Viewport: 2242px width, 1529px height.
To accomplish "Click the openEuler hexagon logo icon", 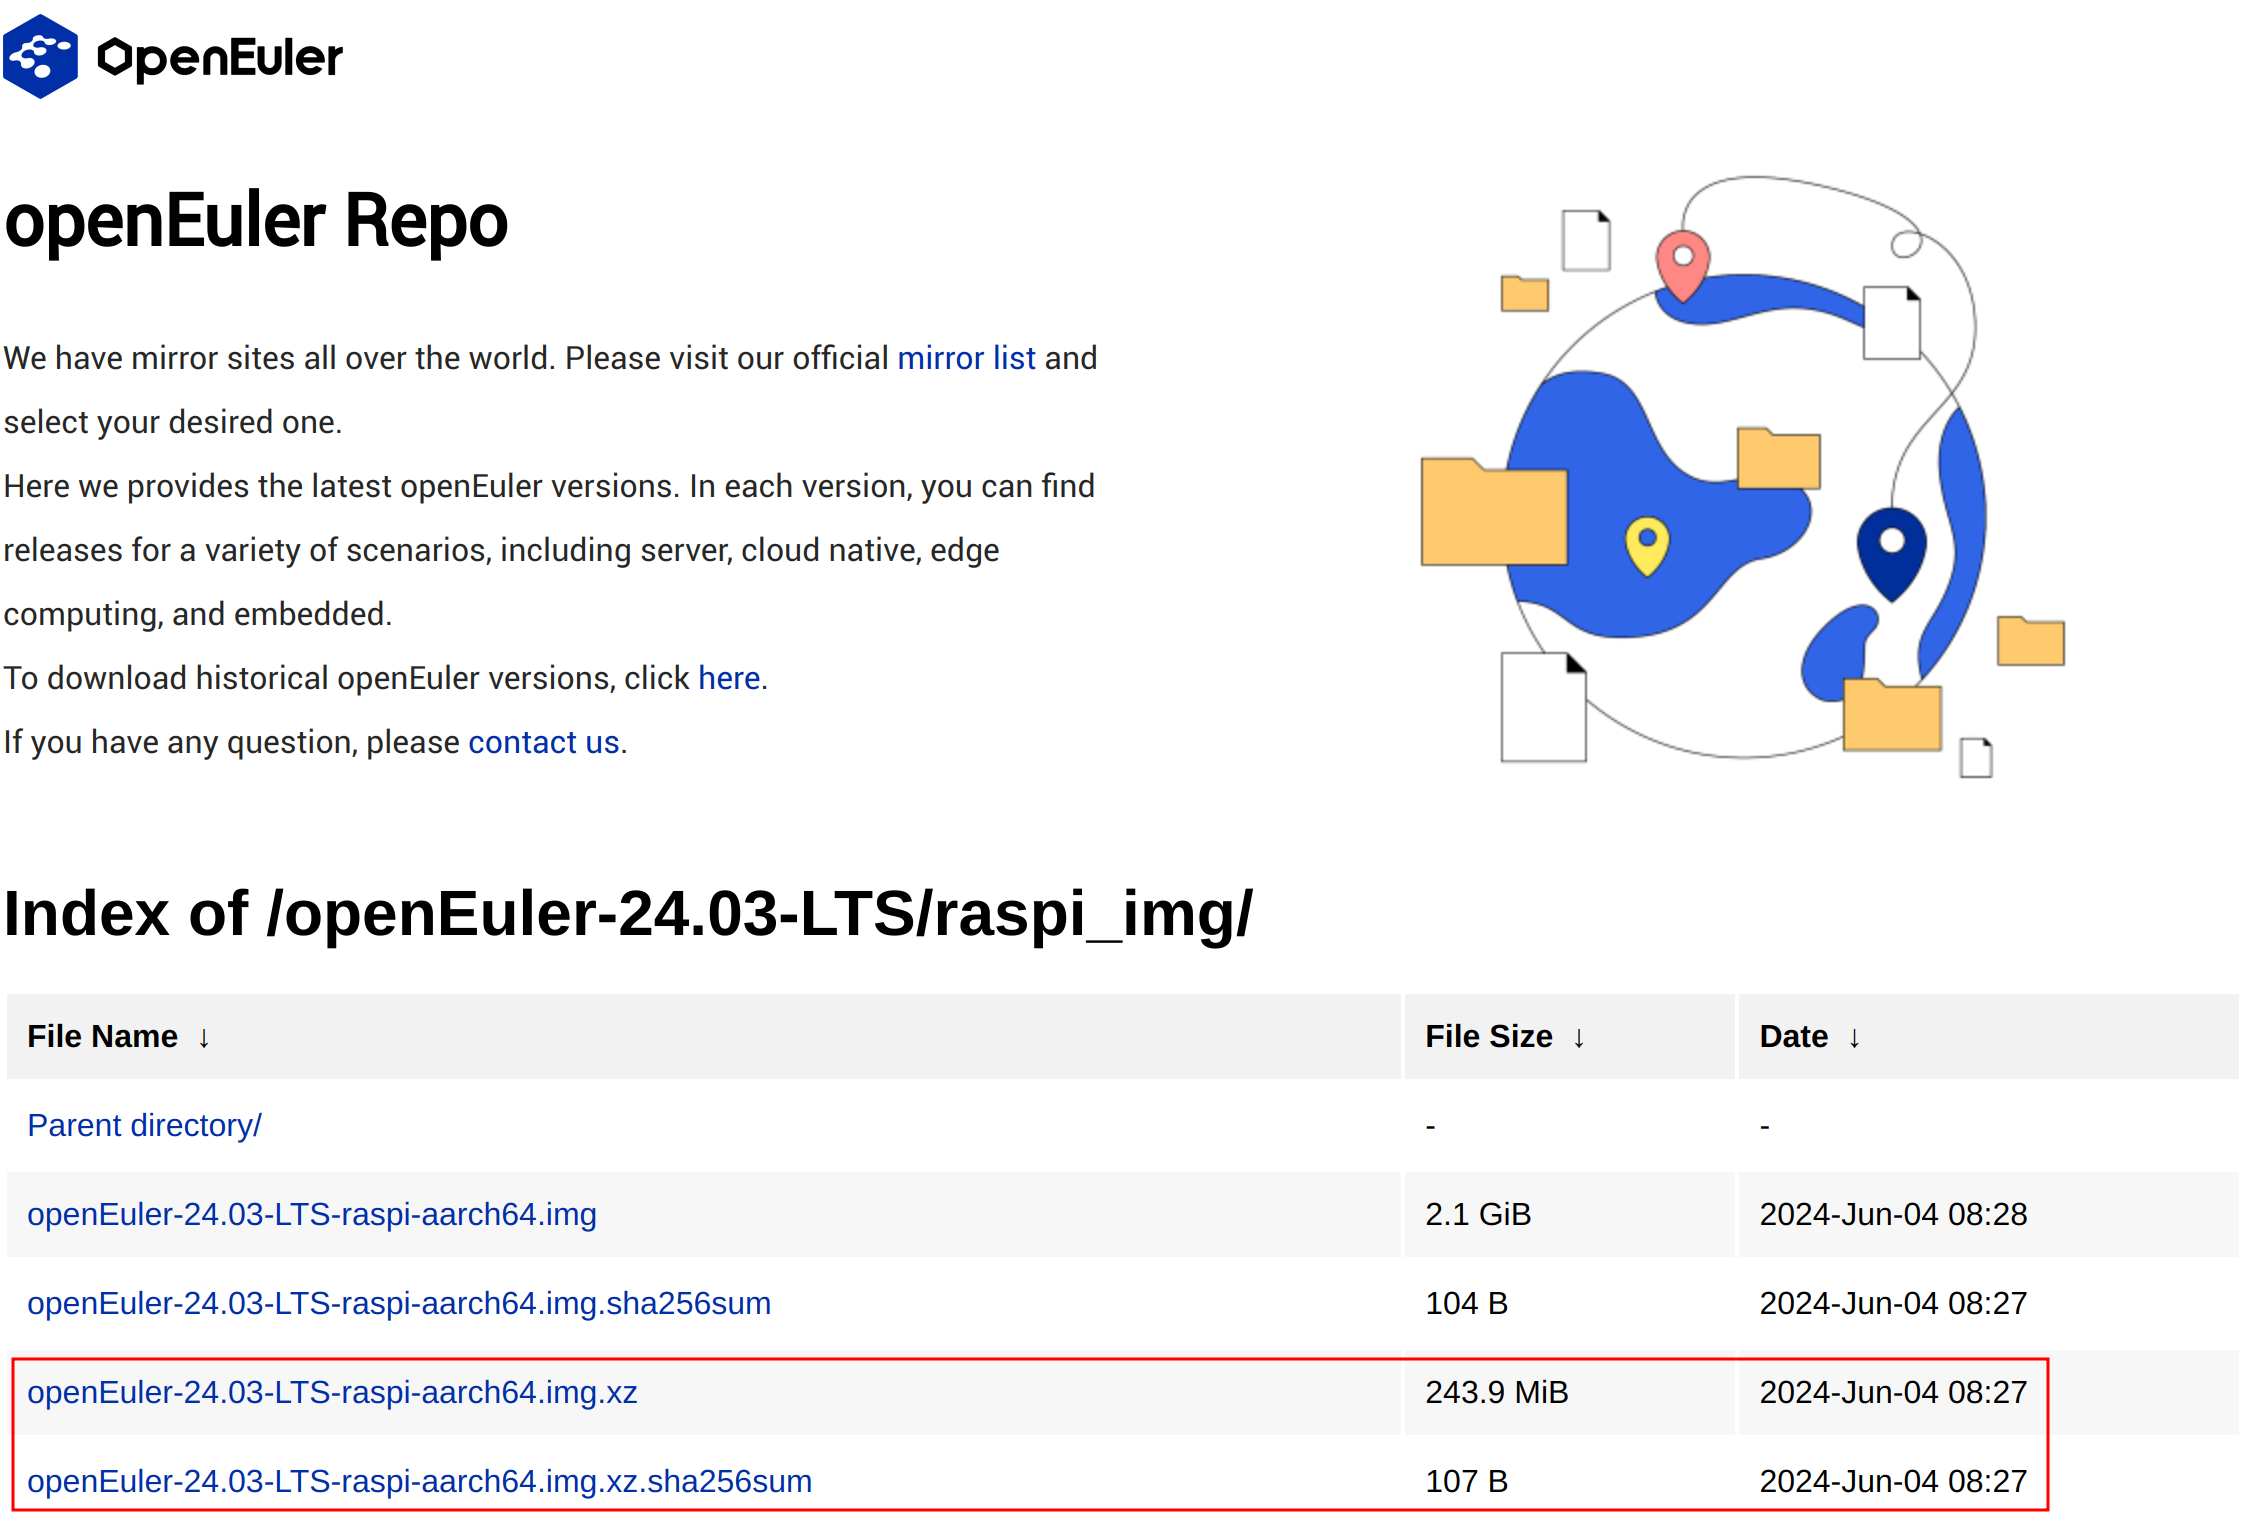I will point(40,57).
